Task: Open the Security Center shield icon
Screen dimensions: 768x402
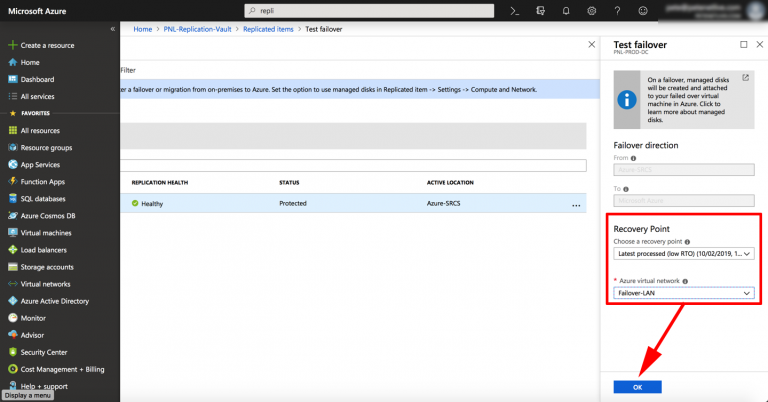Action: pos(13,352)
